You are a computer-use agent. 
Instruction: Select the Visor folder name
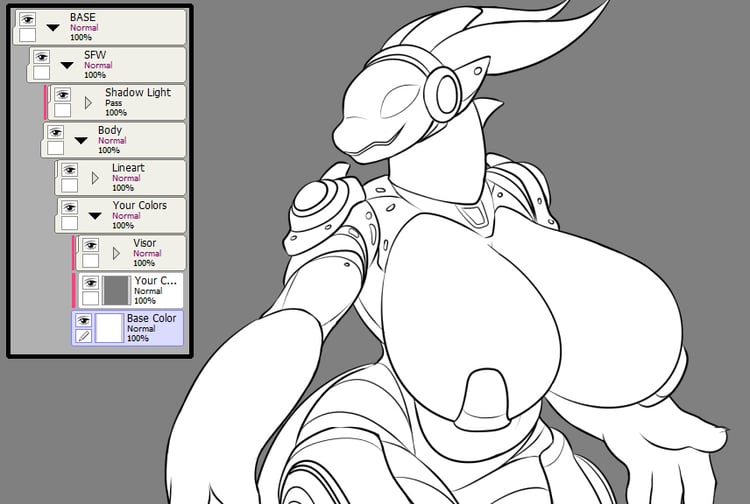pos(145,243)
